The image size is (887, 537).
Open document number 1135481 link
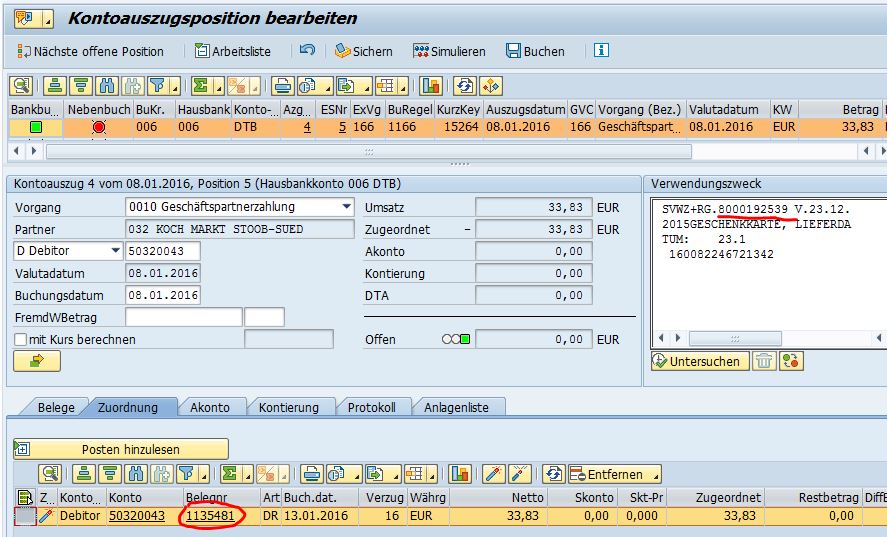[x=210, y=515]
